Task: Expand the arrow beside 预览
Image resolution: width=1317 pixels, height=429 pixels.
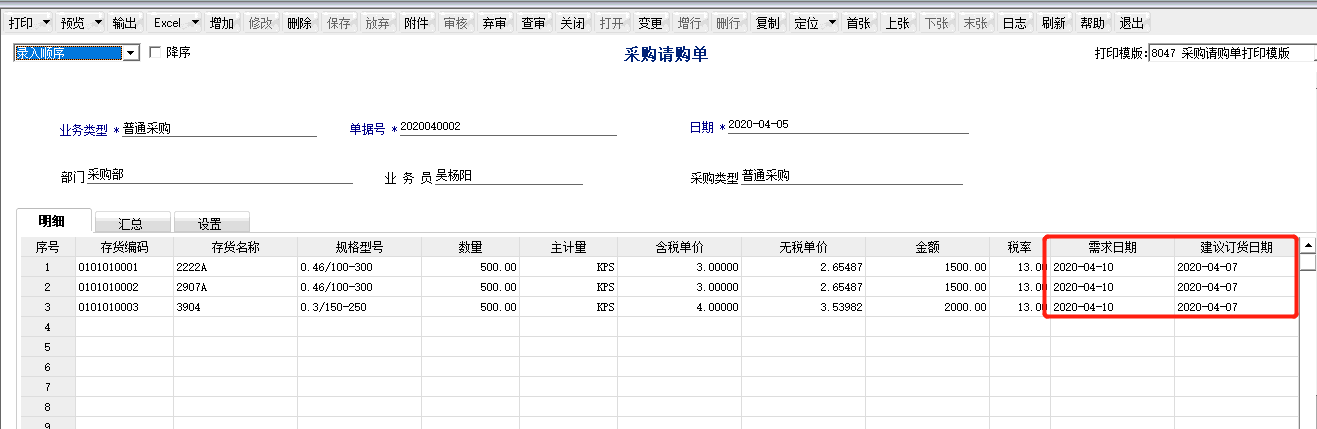Action: (x=98, y=23)
